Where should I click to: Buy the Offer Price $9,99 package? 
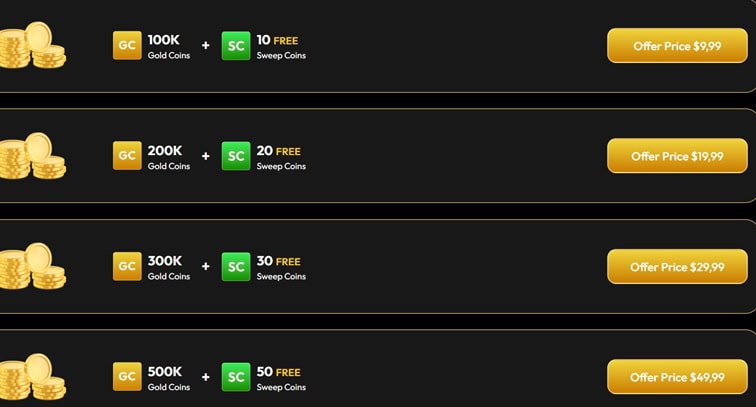(677, 46)
